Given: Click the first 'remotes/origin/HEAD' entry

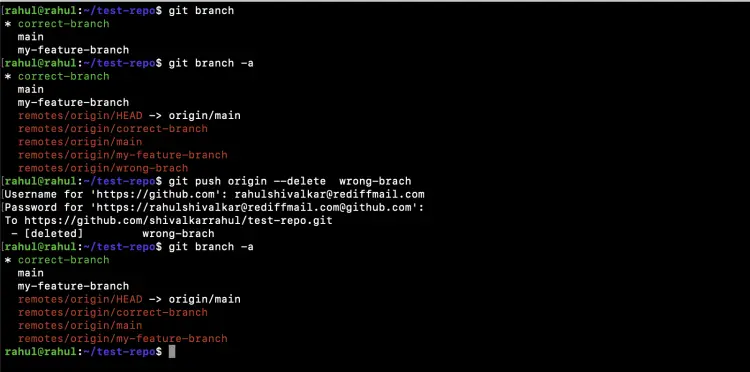Looking at the screenshot, I should 80,115.
